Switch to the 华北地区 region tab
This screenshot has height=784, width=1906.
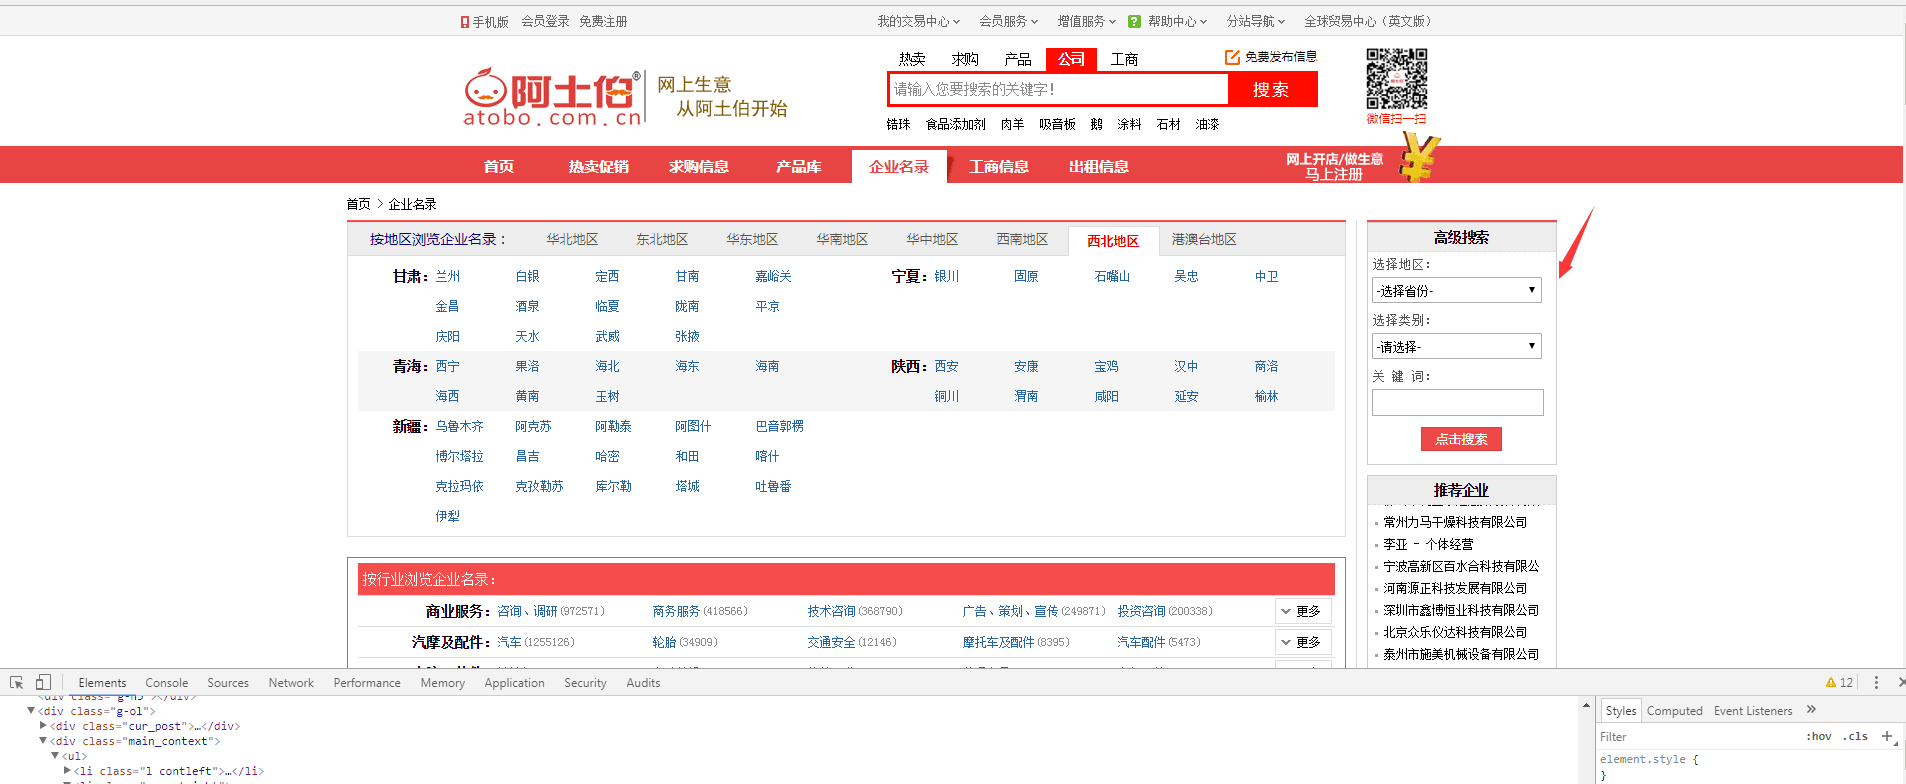point(572,239)
